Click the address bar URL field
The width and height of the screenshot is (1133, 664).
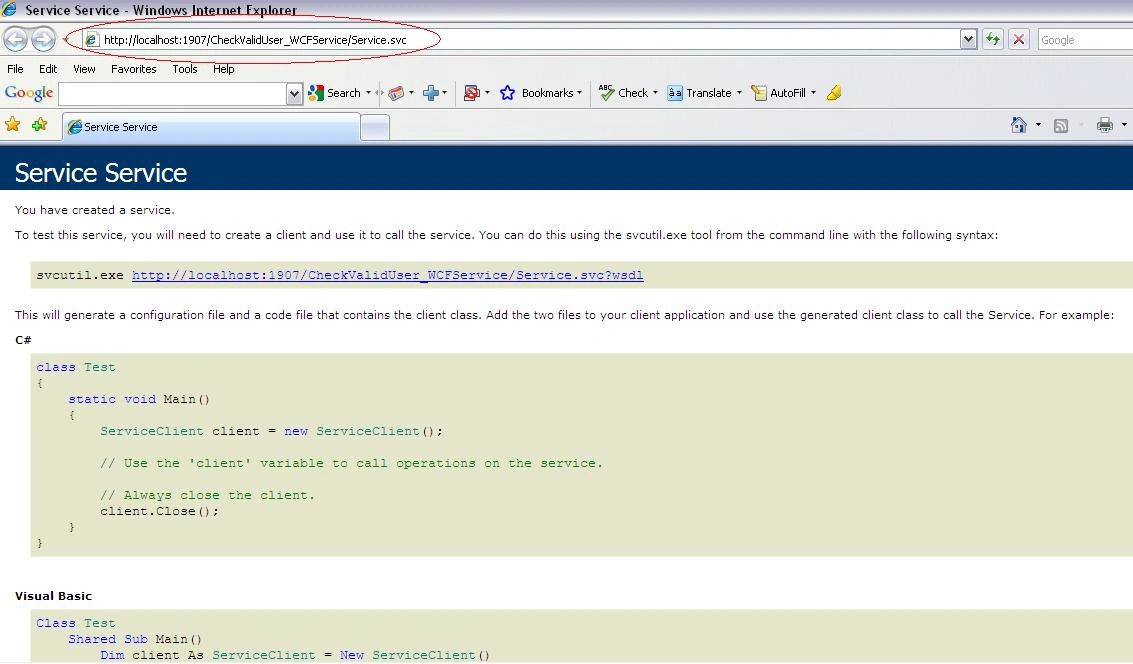(522, 40)
